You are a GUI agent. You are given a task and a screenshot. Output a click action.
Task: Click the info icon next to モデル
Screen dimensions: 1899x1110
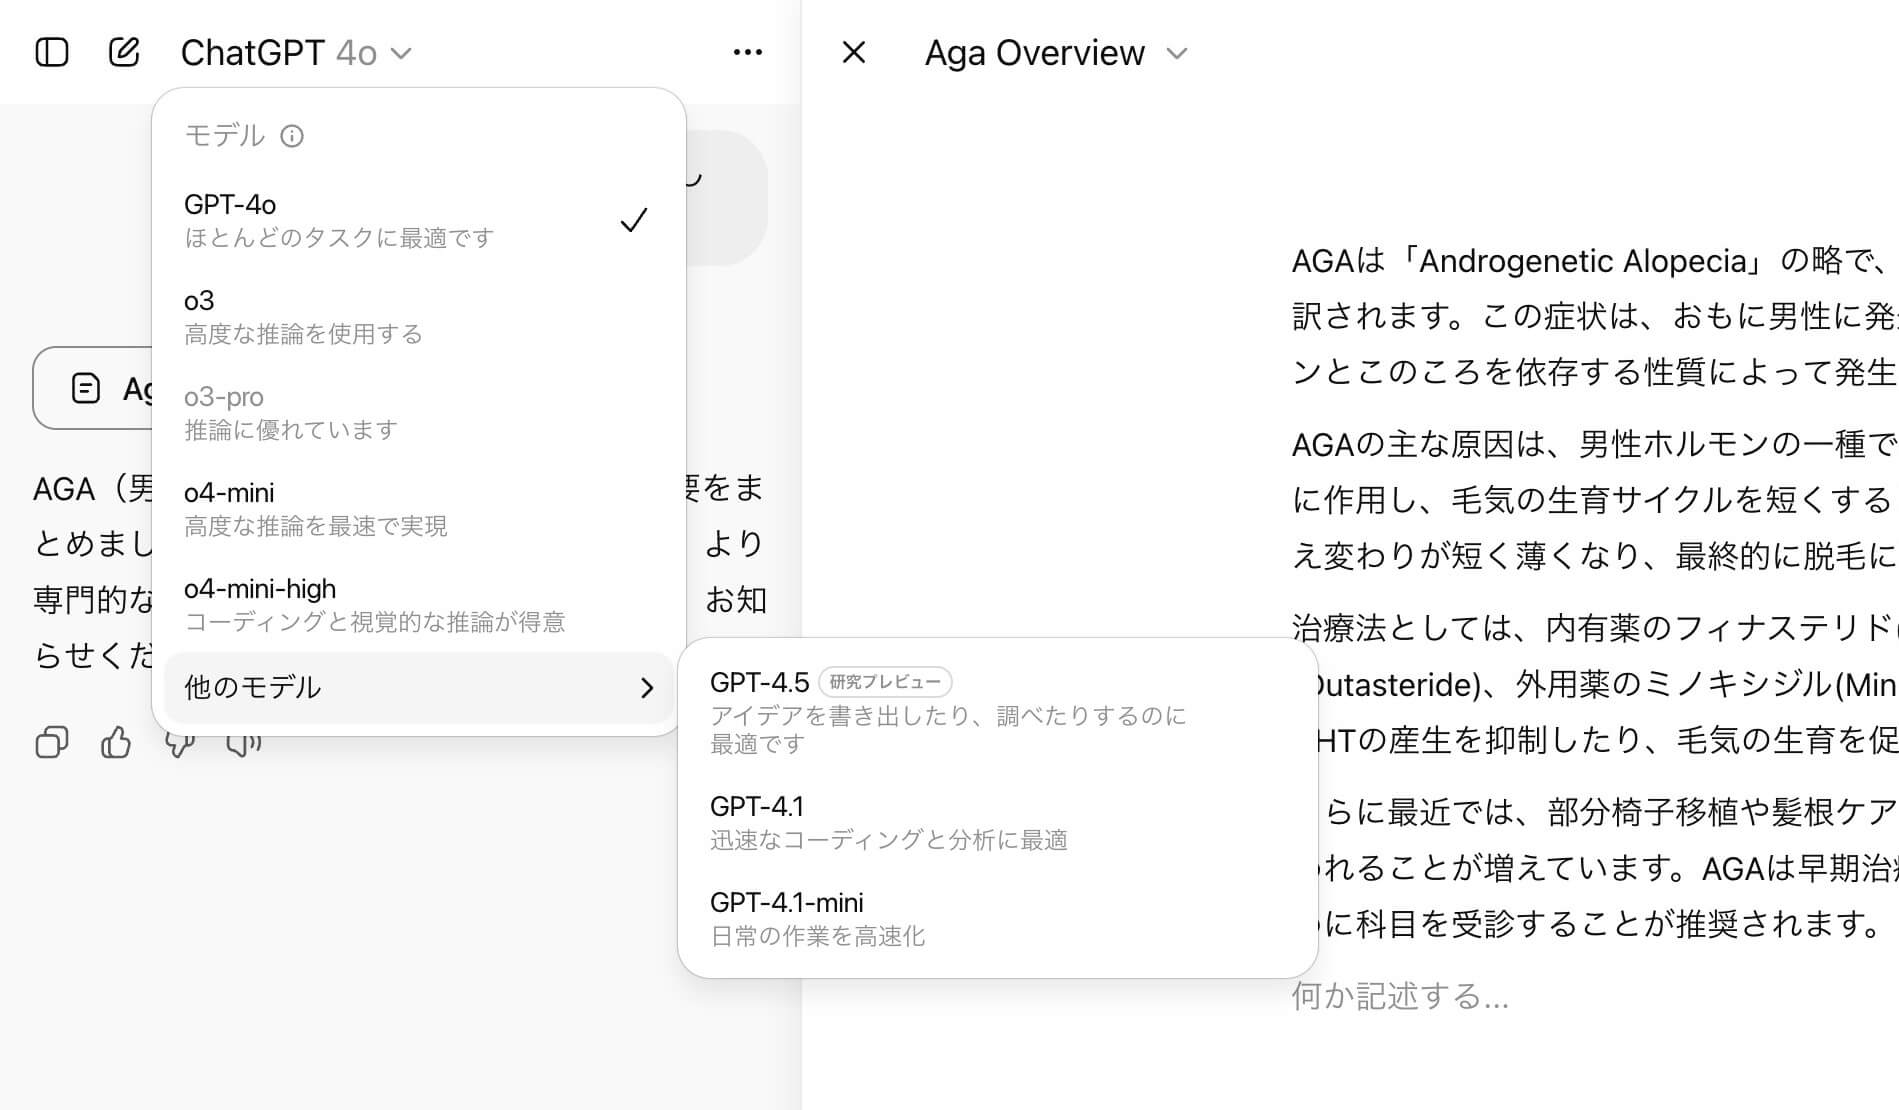point(292,136)
